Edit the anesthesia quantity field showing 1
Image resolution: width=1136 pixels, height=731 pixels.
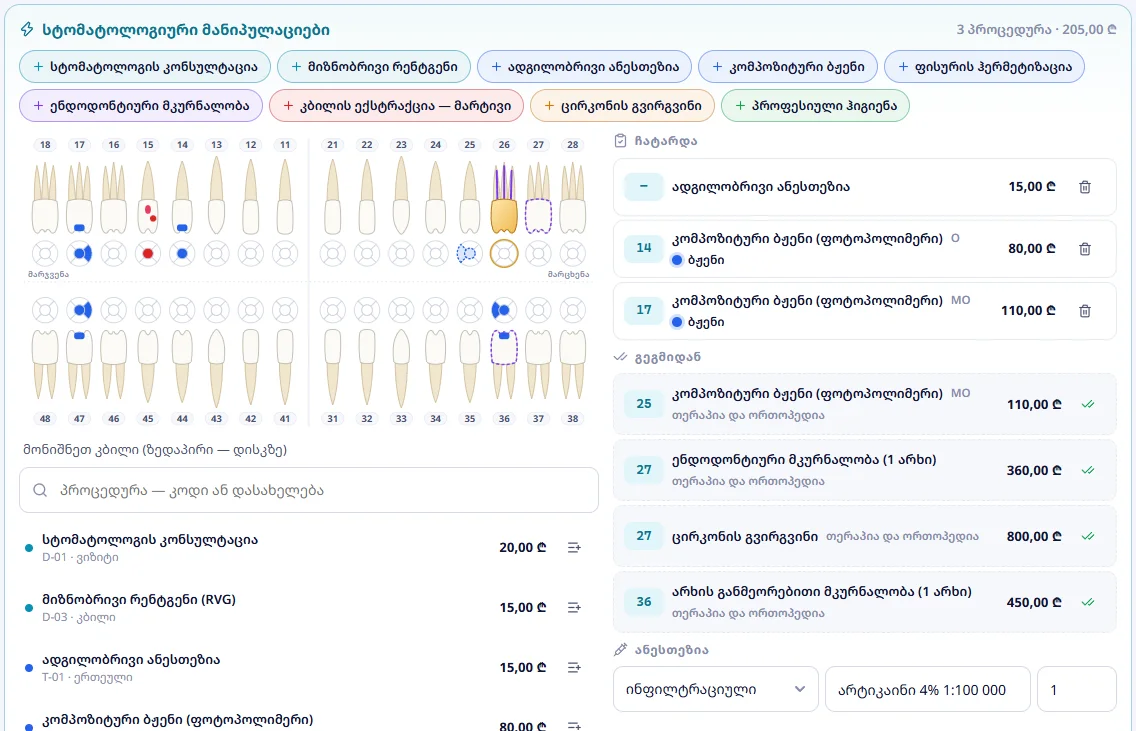click(1077, 689)
